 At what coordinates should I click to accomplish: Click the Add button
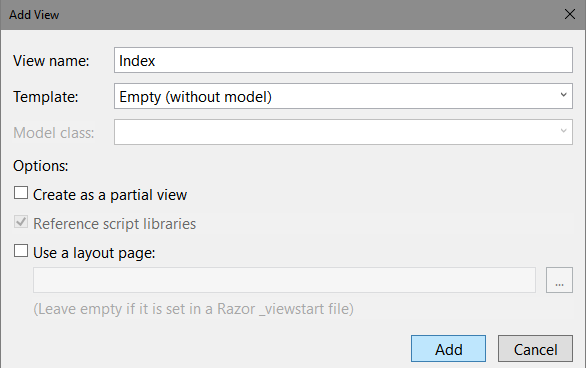tap(448, 349)
